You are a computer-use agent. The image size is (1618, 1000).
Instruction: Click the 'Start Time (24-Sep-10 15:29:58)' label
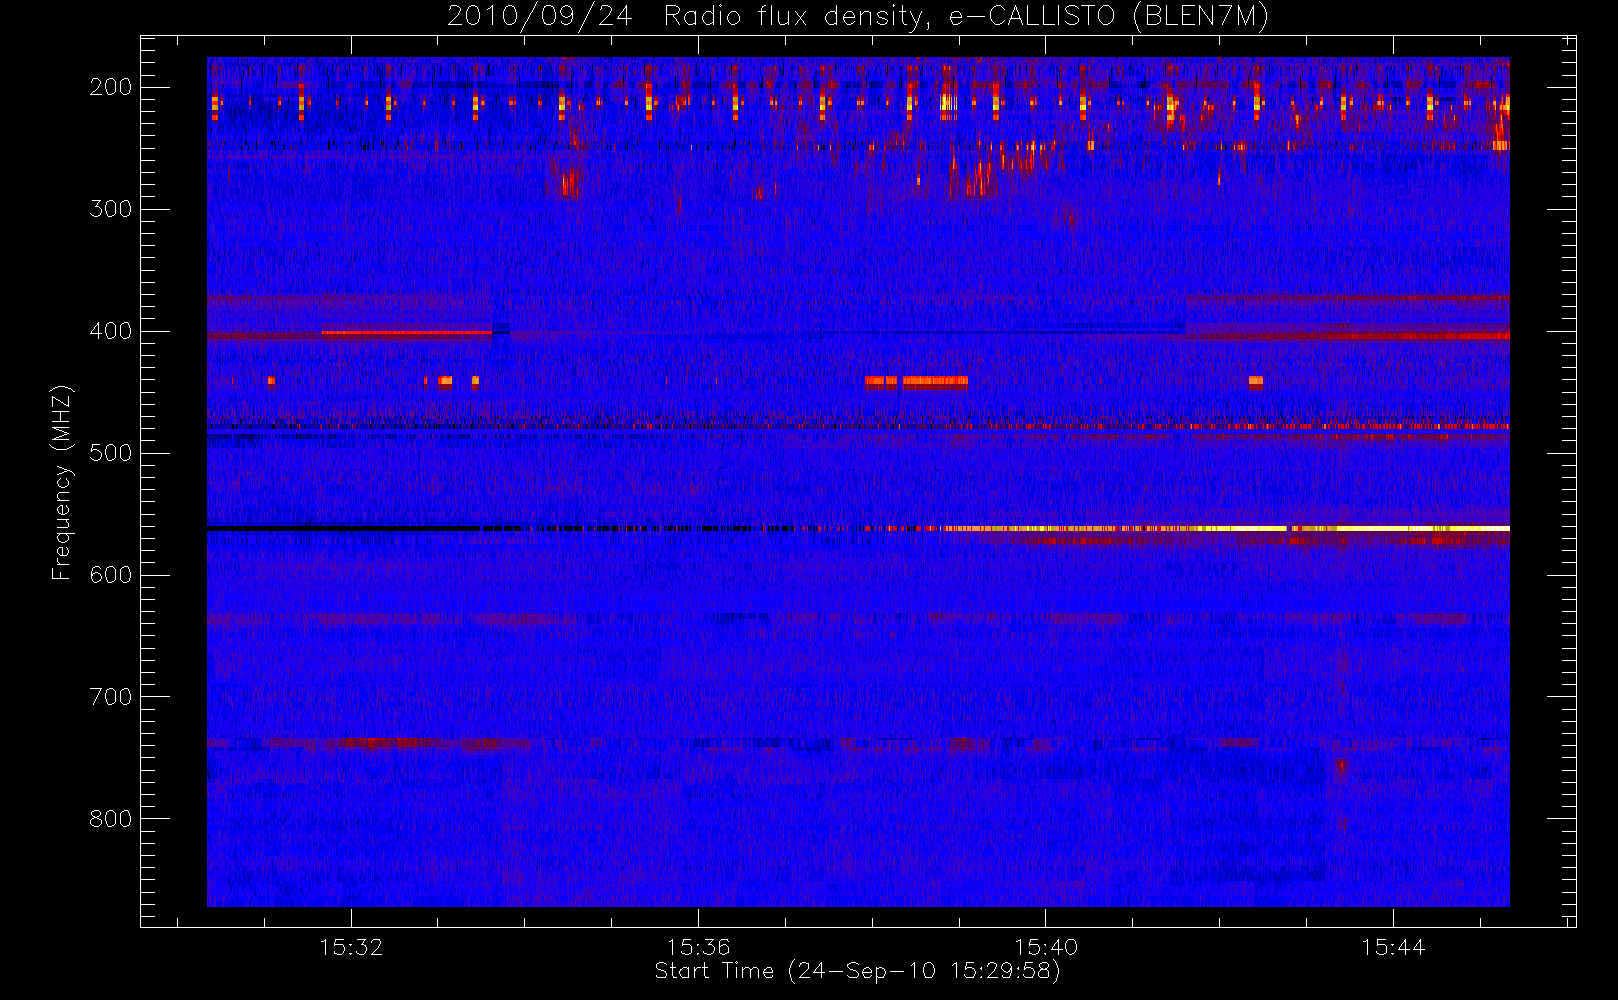pyautogui.click(x=857, y=971)
